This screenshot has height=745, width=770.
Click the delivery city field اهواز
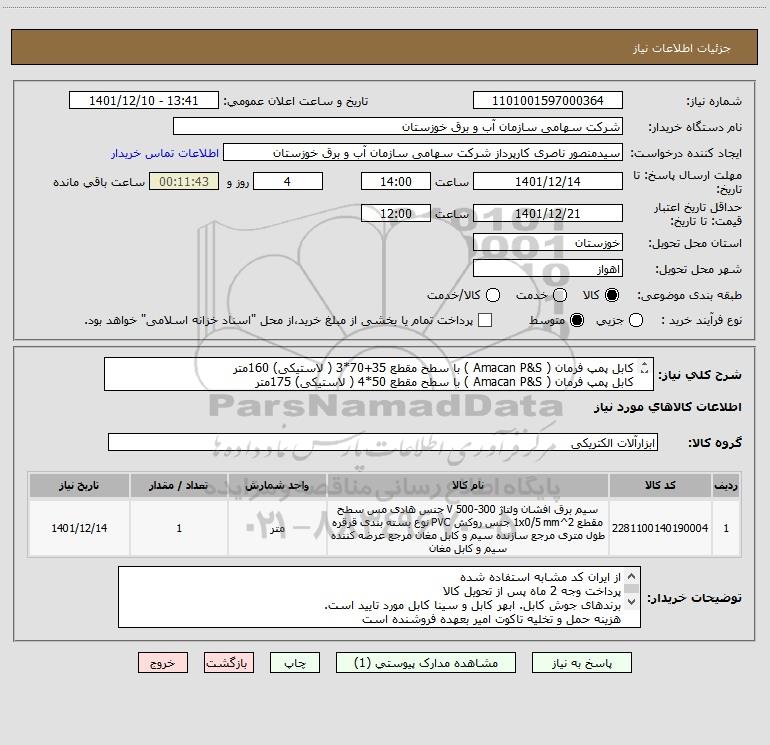point(548,269)
